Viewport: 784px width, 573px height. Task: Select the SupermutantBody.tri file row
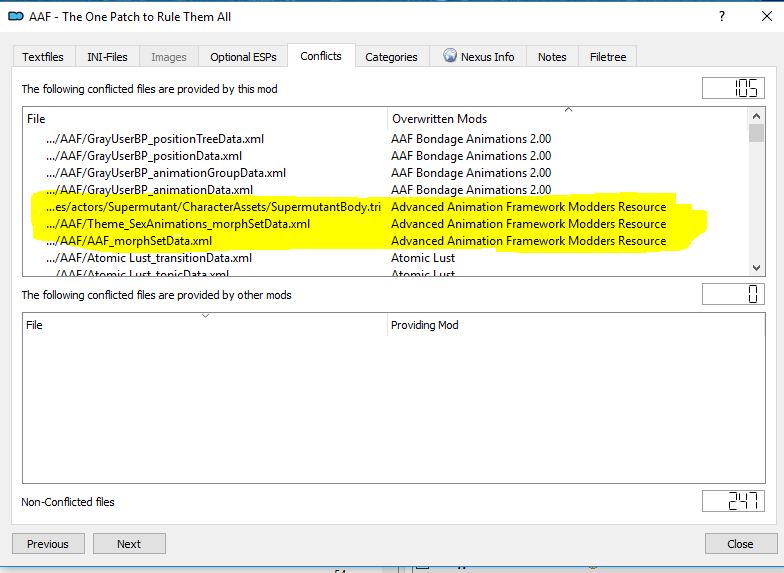(x=386, y=206)
